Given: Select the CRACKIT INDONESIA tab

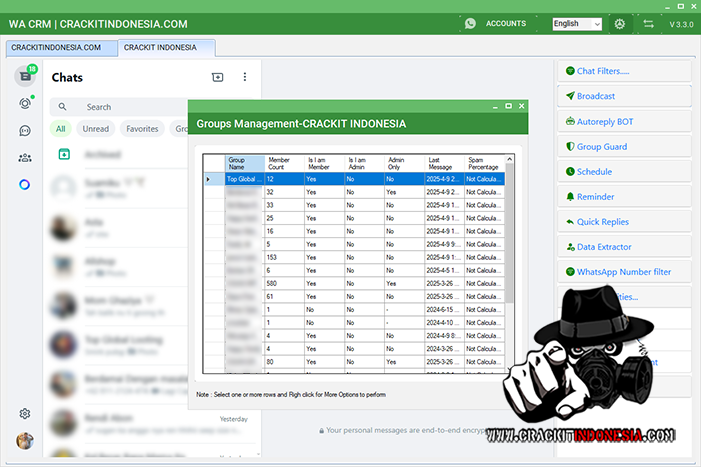Looking at the screenshot, I should pos(165,47).
